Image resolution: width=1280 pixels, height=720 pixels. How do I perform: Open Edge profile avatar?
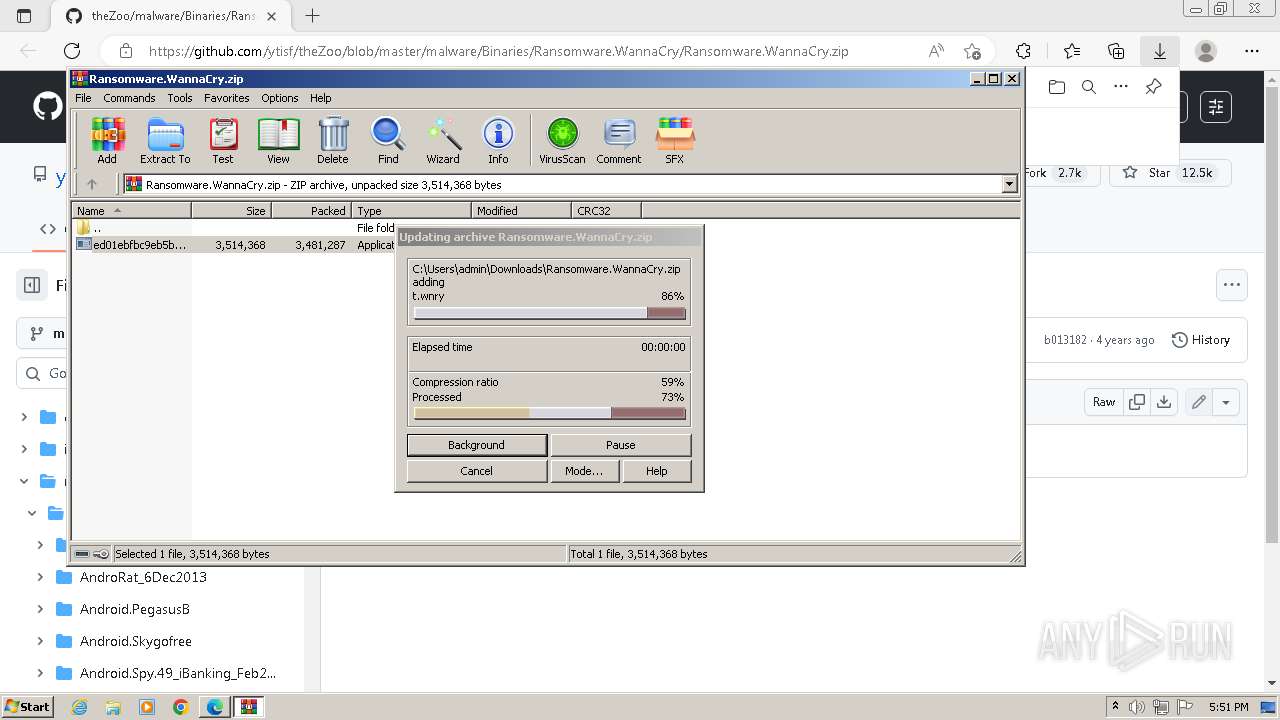(x=1206, y=51)
